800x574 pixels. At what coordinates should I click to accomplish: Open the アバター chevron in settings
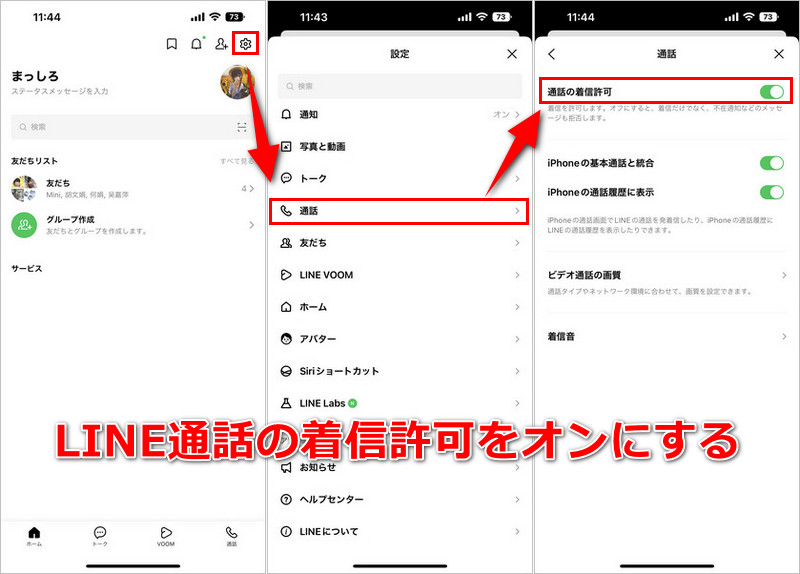[517, 339]
